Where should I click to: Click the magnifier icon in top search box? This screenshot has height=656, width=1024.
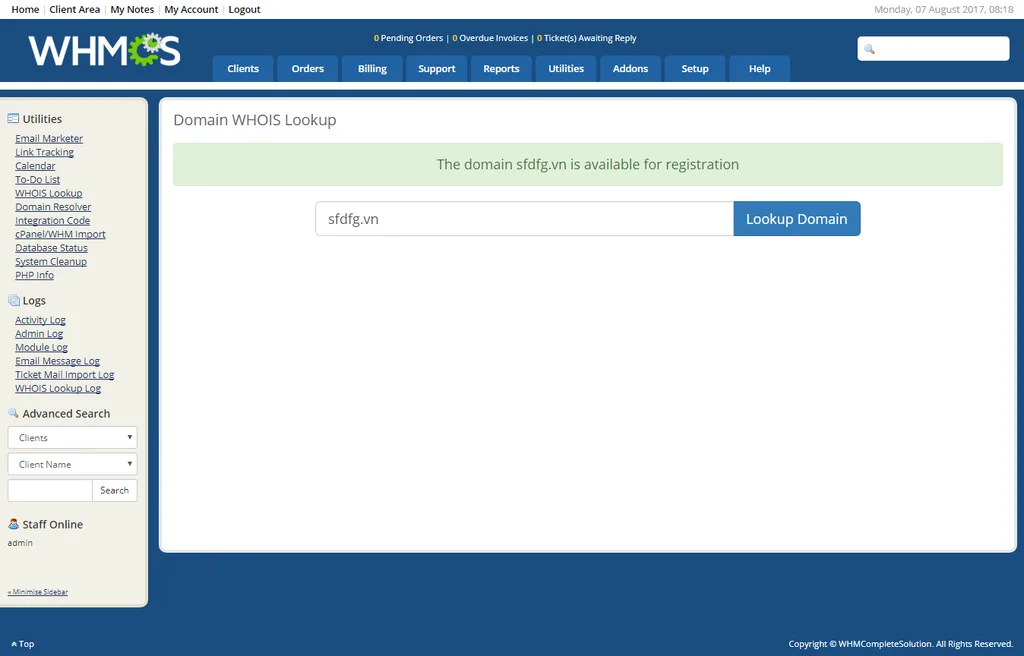tap(869, 49)
